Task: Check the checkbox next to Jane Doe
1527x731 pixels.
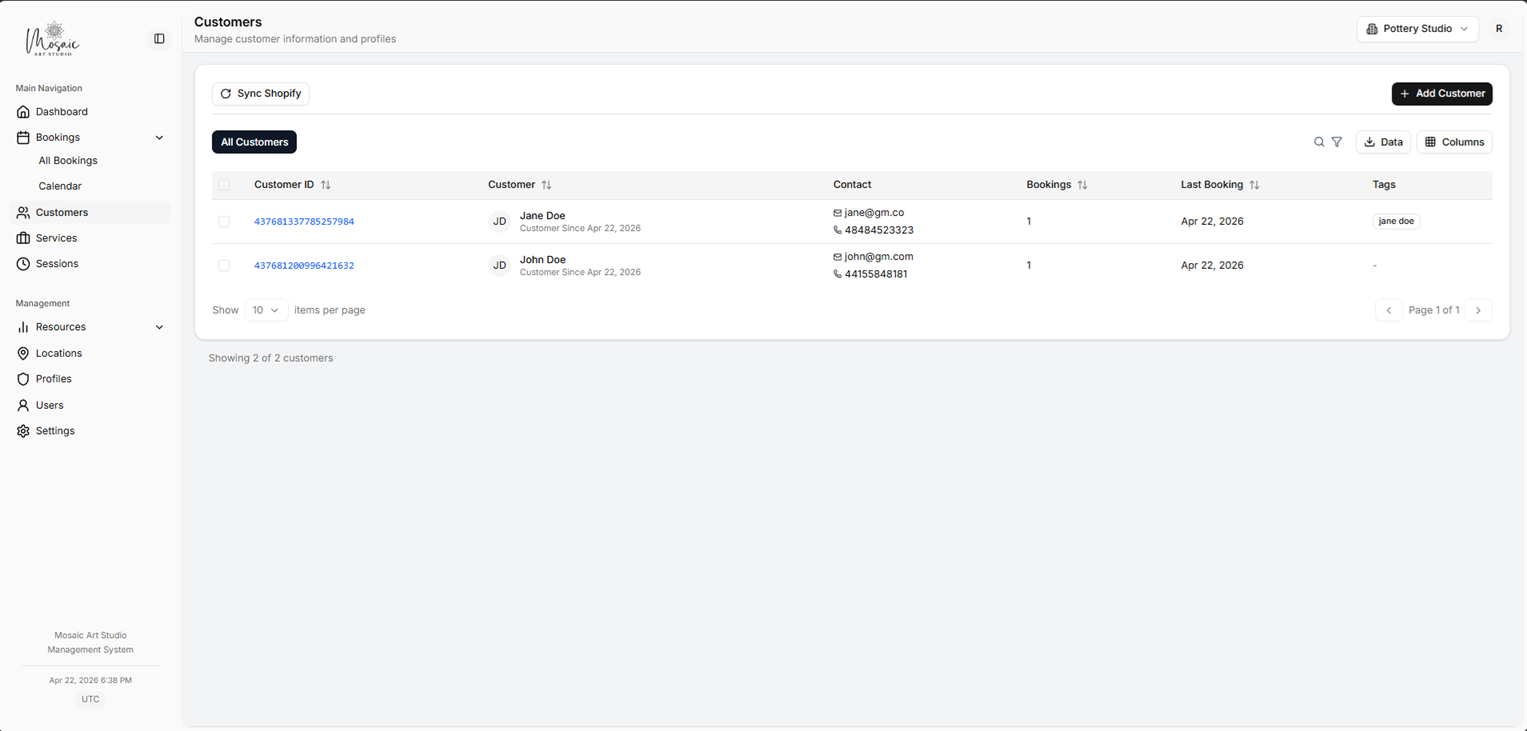Action: (x=224, y=221)
